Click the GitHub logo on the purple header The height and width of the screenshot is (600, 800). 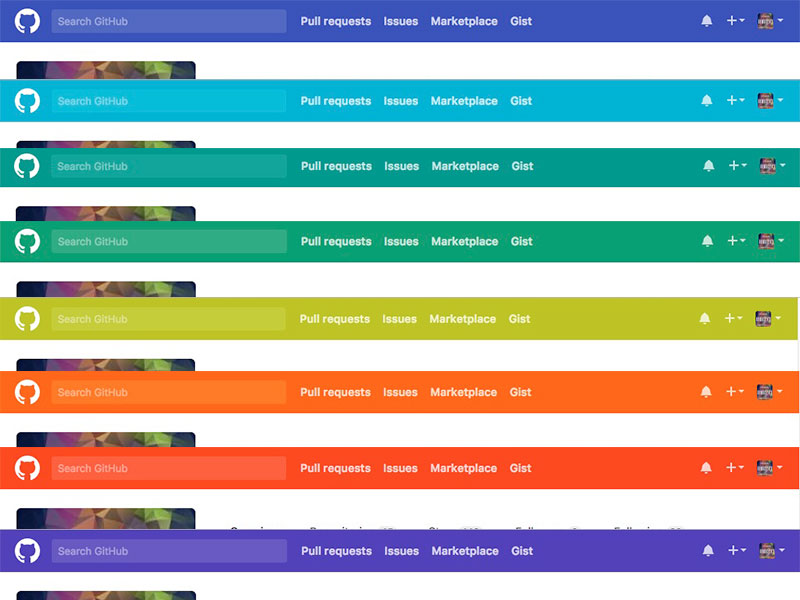coord(27,551)
